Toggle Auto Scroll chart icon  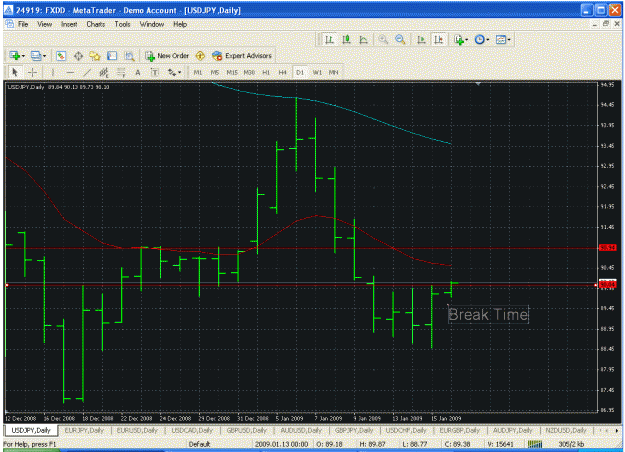421,39
